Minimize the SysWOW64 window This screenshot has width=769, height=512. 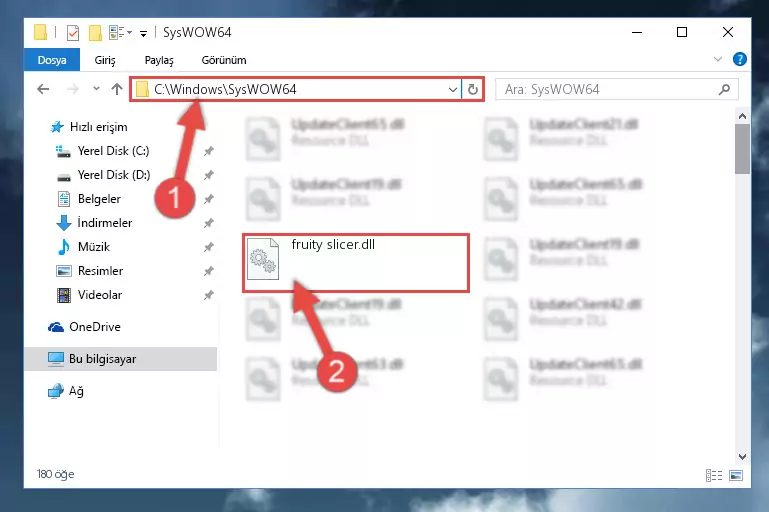[x=637, y=32]
